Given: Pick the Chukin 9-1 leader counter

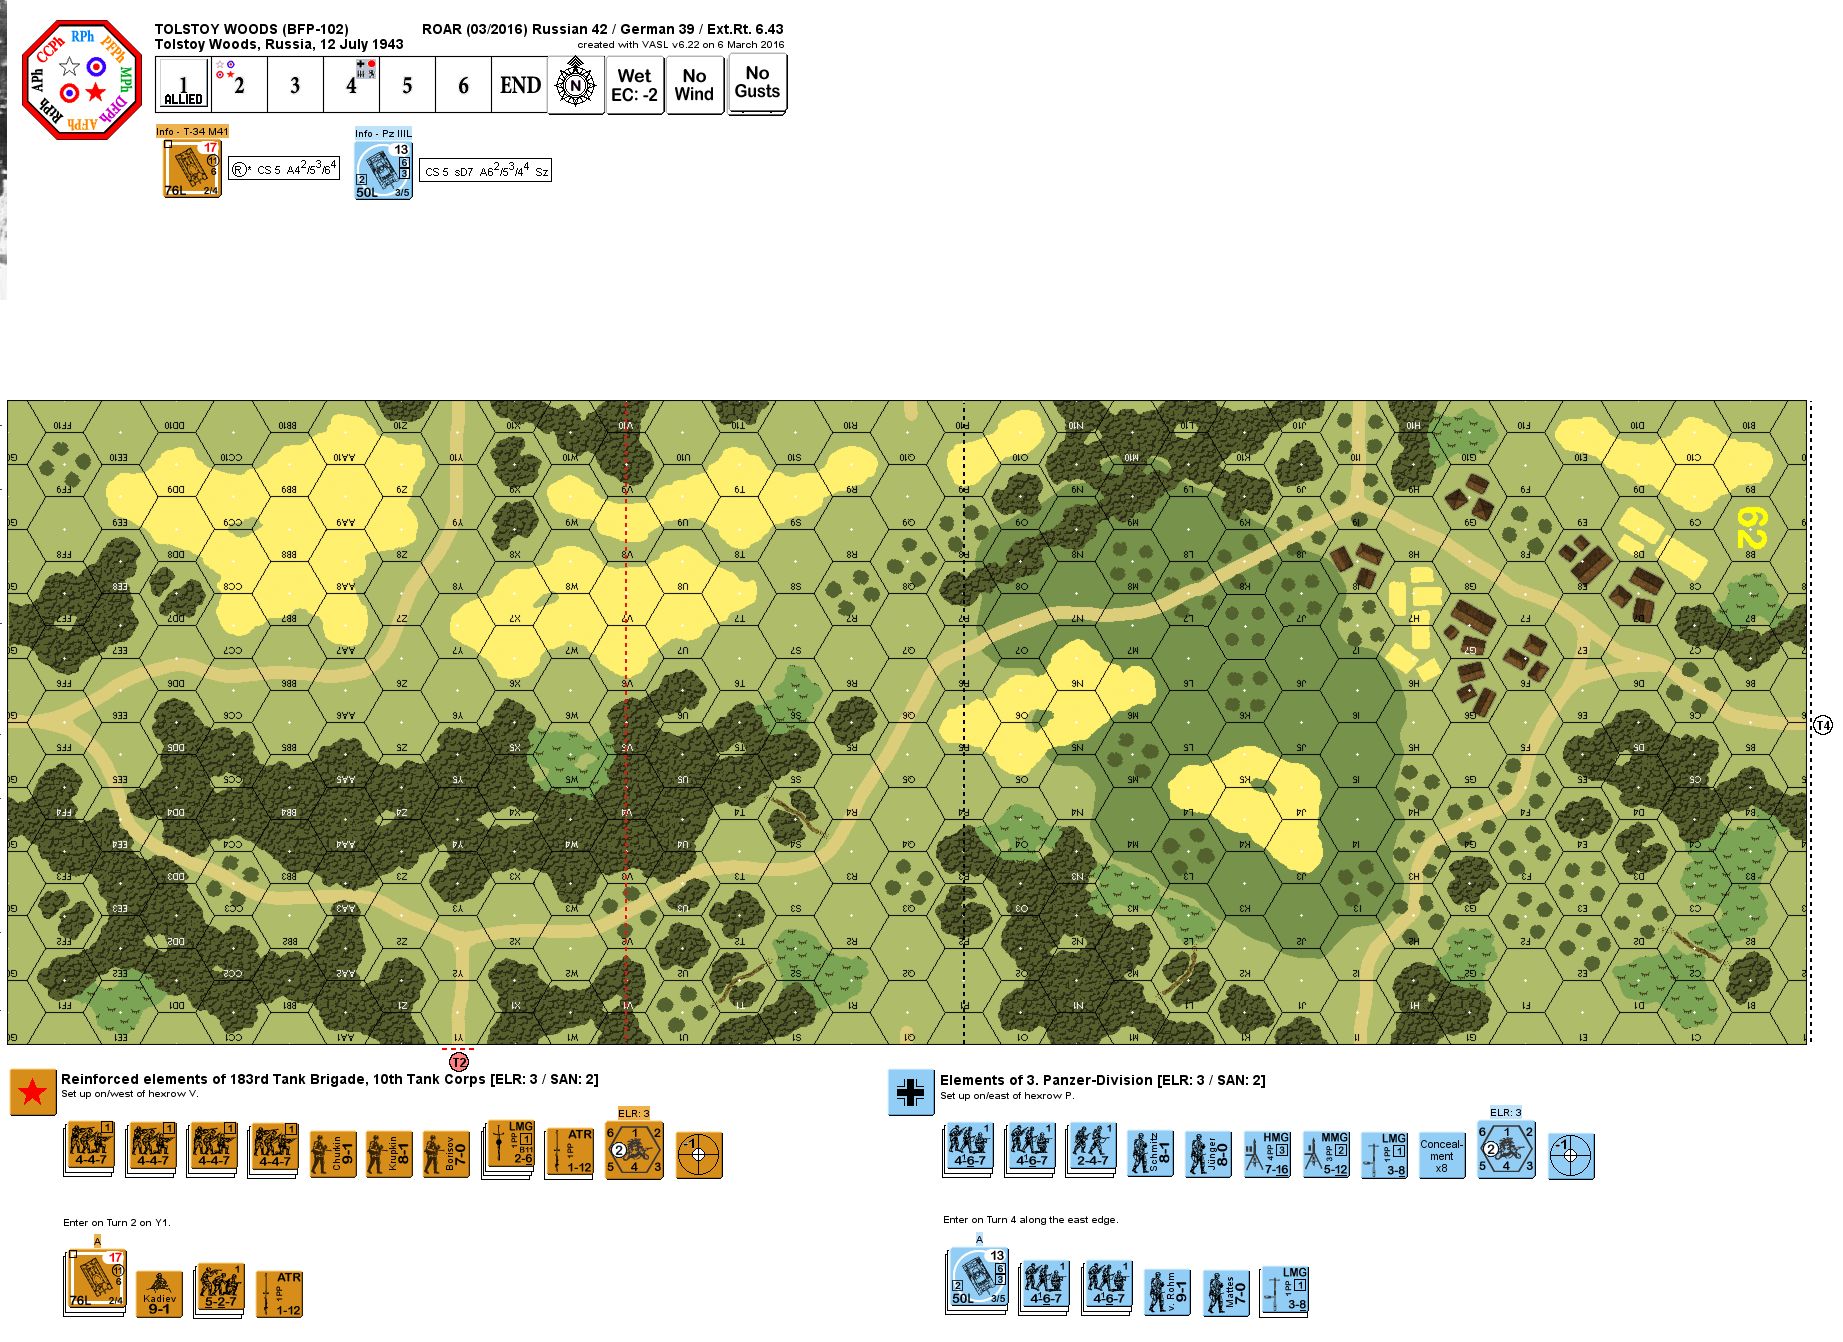Looking at the screenshot, I should pyautogui.click(x=333, y=1155).
